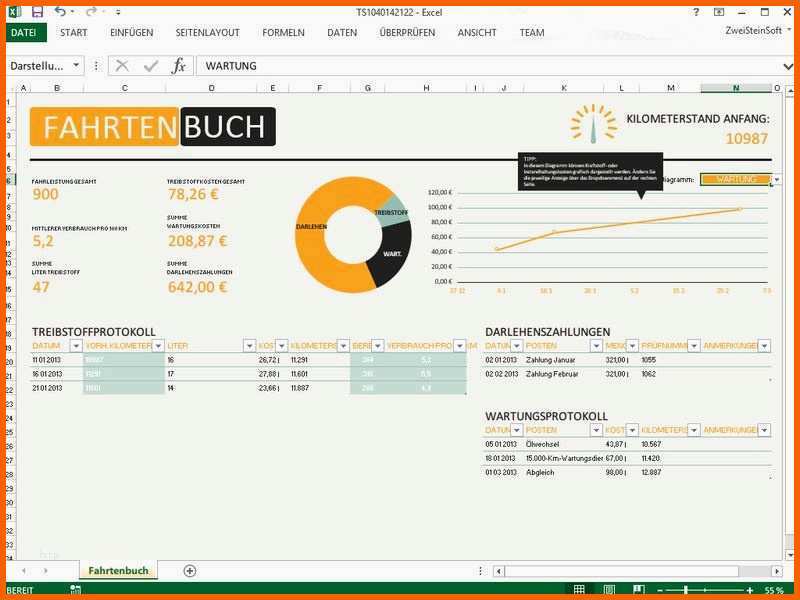Click the Enter checkmark icon in formula bar
The image size is (800, 600).
point(151,65)
